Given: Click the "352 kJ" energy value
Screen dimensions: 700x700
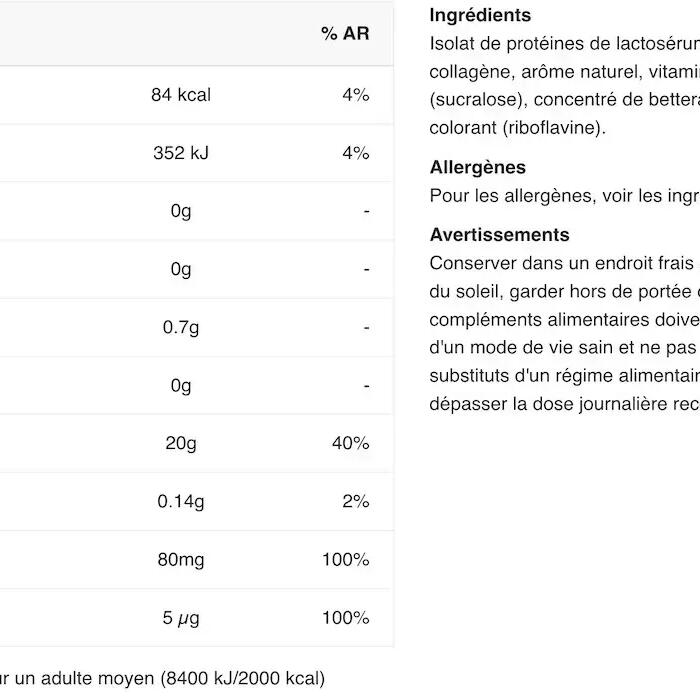Looking at the screenshot, I should pos(181,153).
